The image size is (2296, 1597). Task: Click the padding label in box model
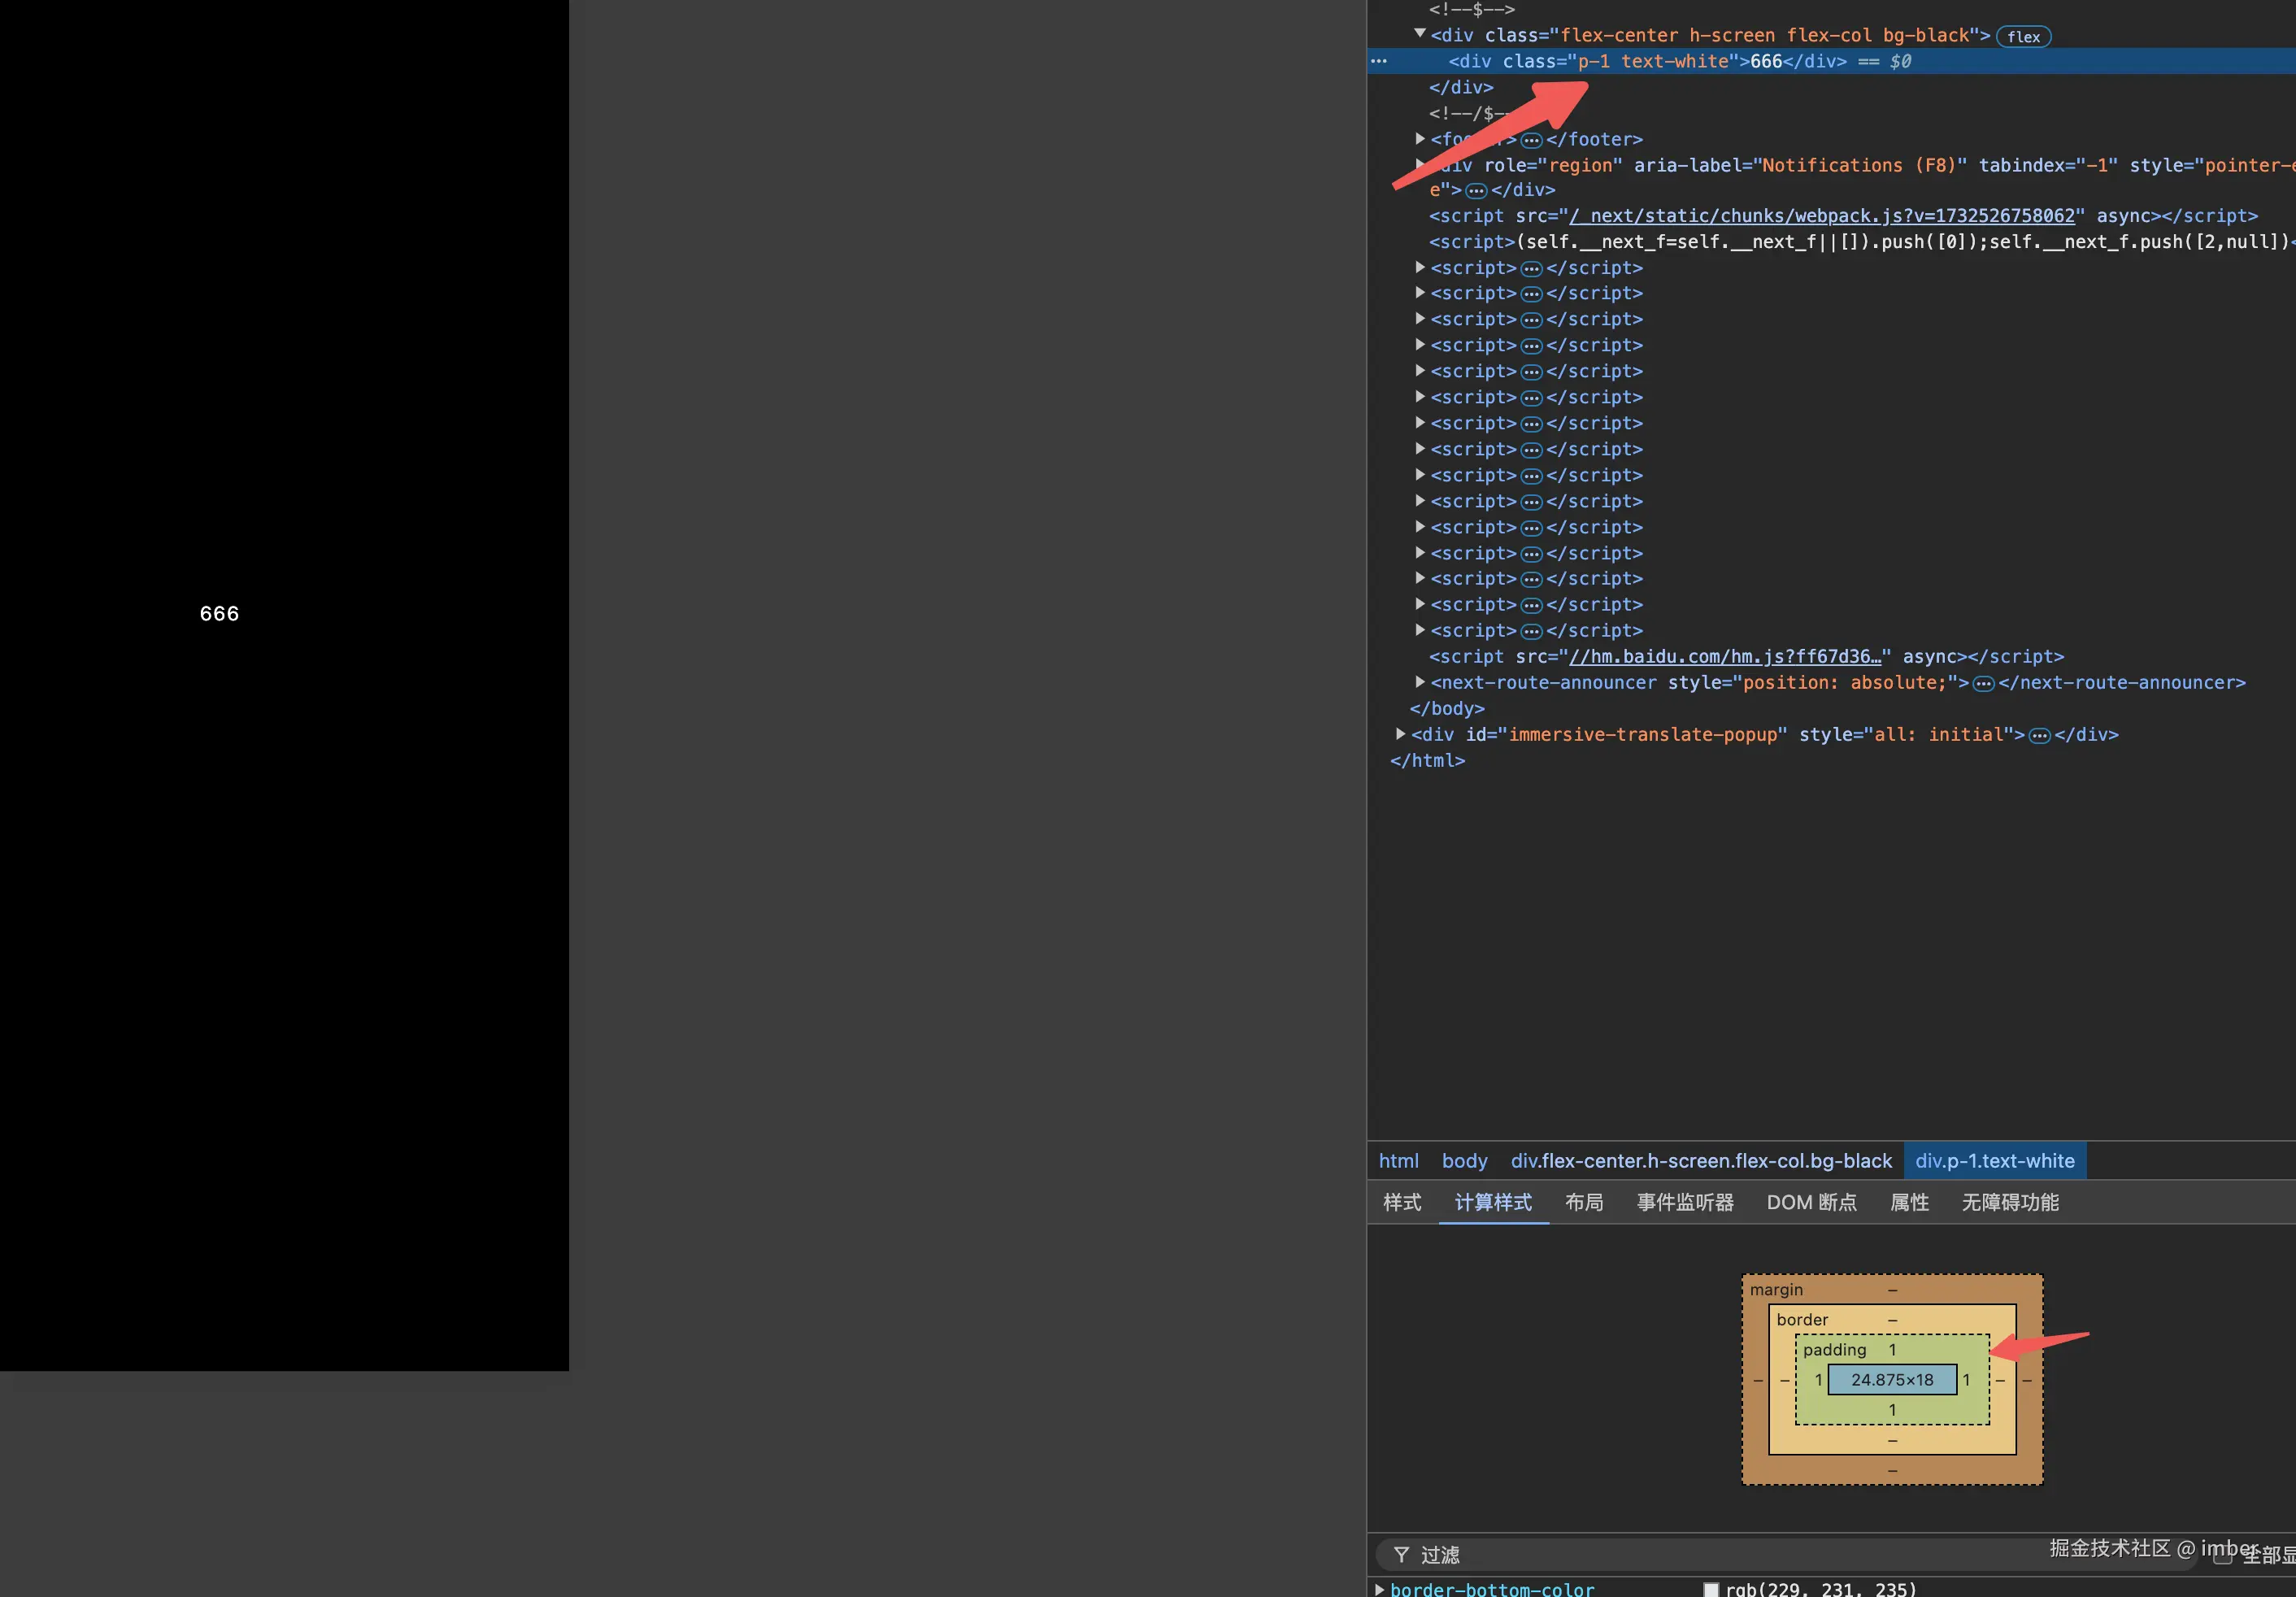point(1834,1350)
